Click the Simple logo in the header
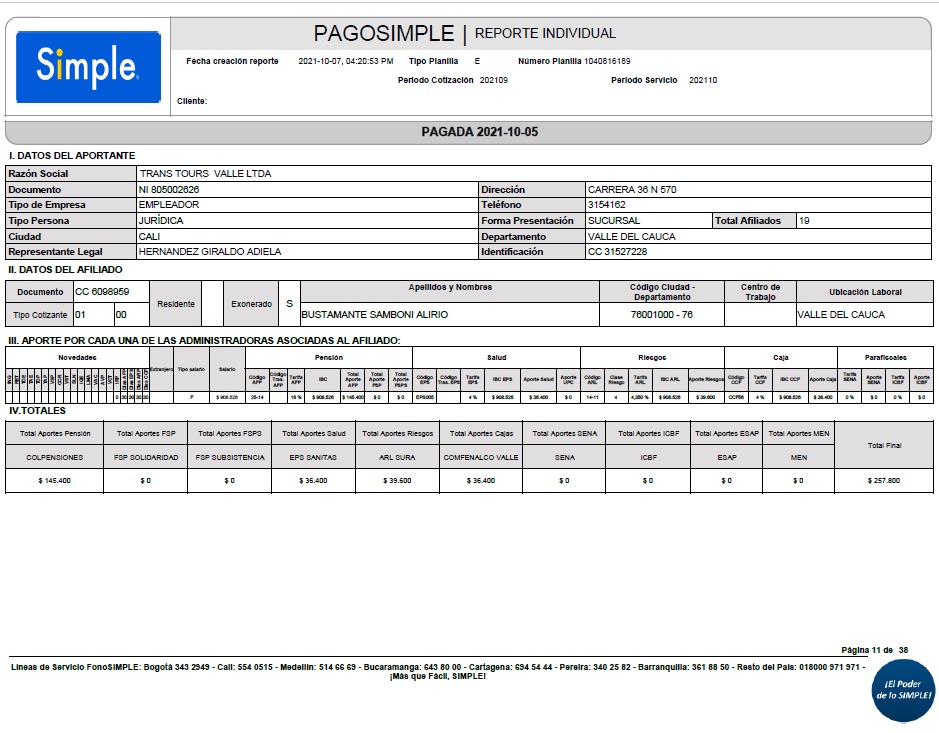Screen dimensions: 939x733 88,66
